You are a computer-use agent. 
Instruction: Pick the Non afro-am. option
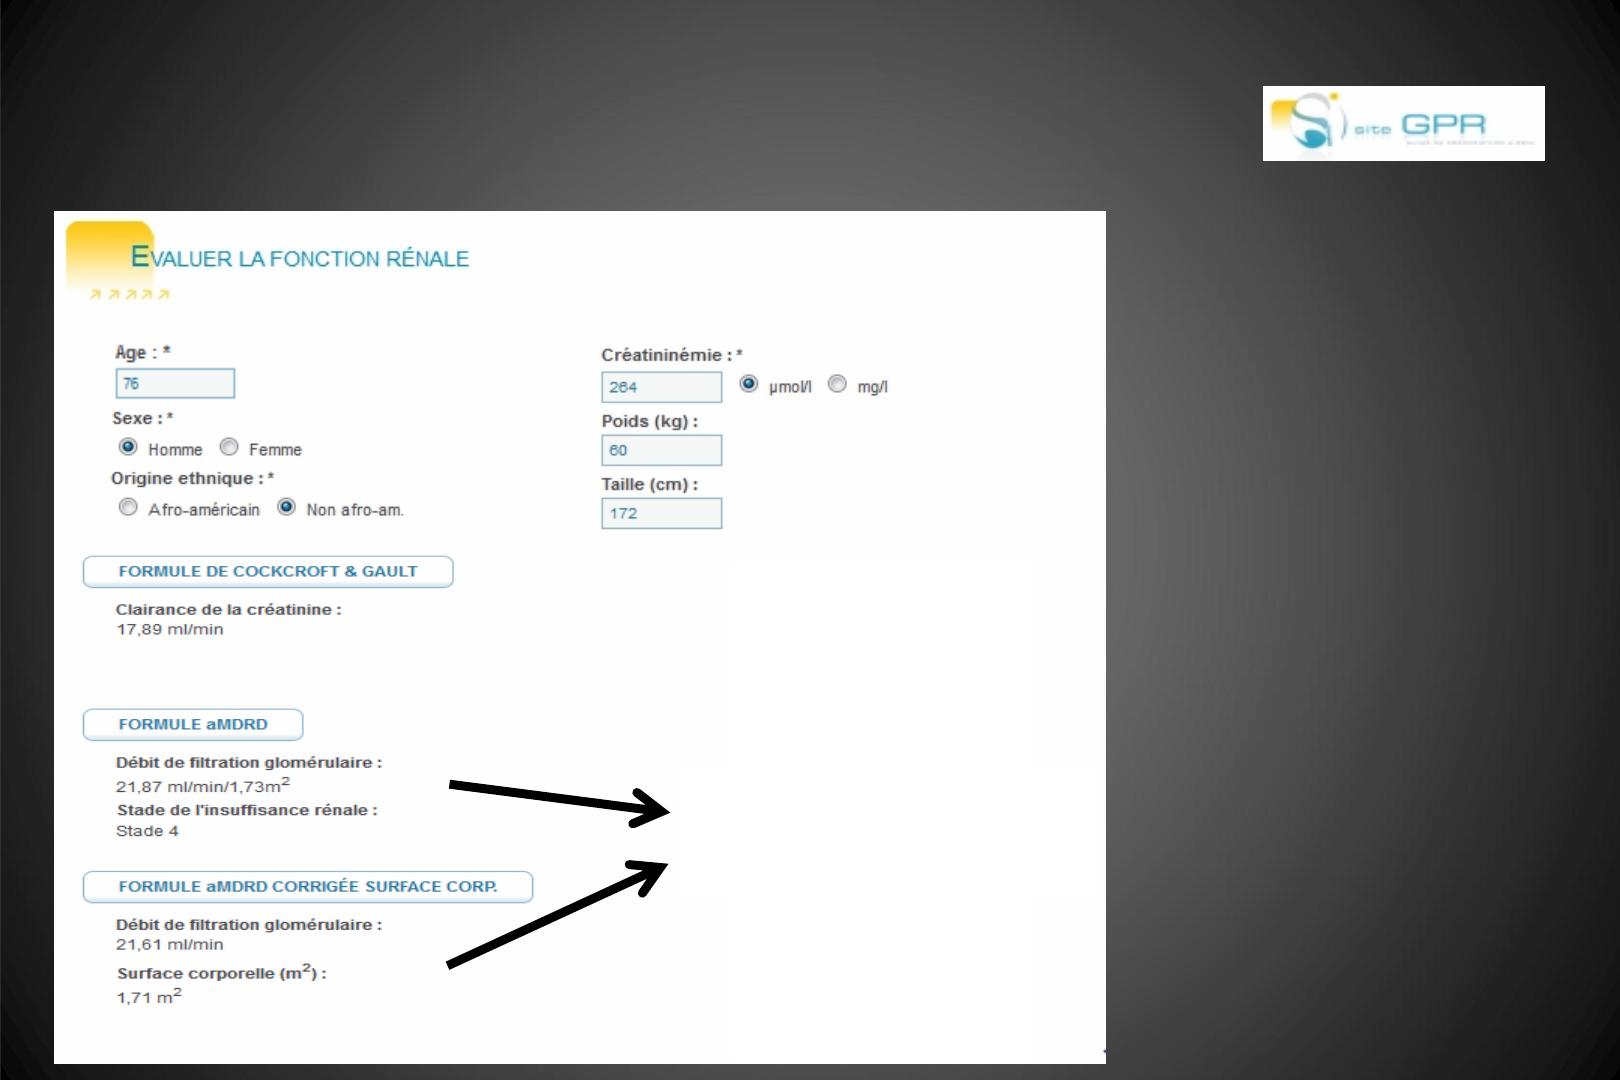[287, 508]
